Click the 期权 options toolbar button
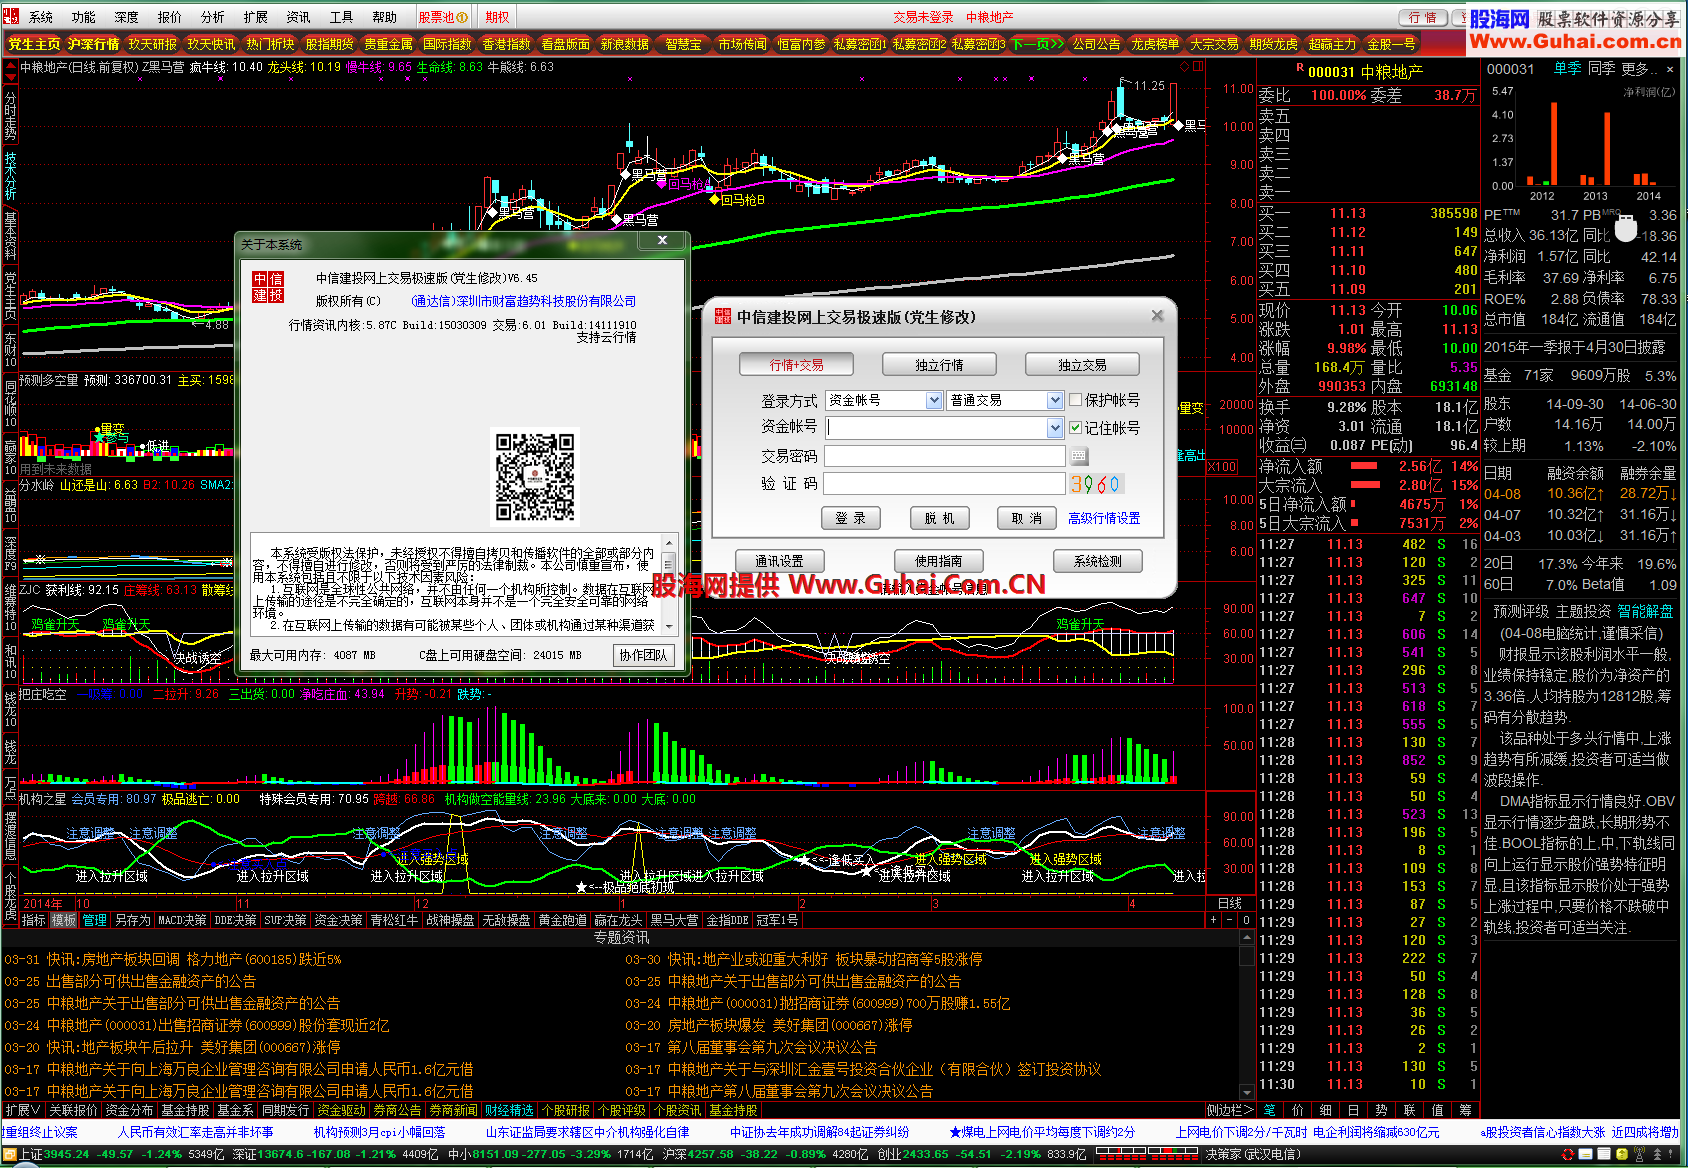 coord(497,17)
